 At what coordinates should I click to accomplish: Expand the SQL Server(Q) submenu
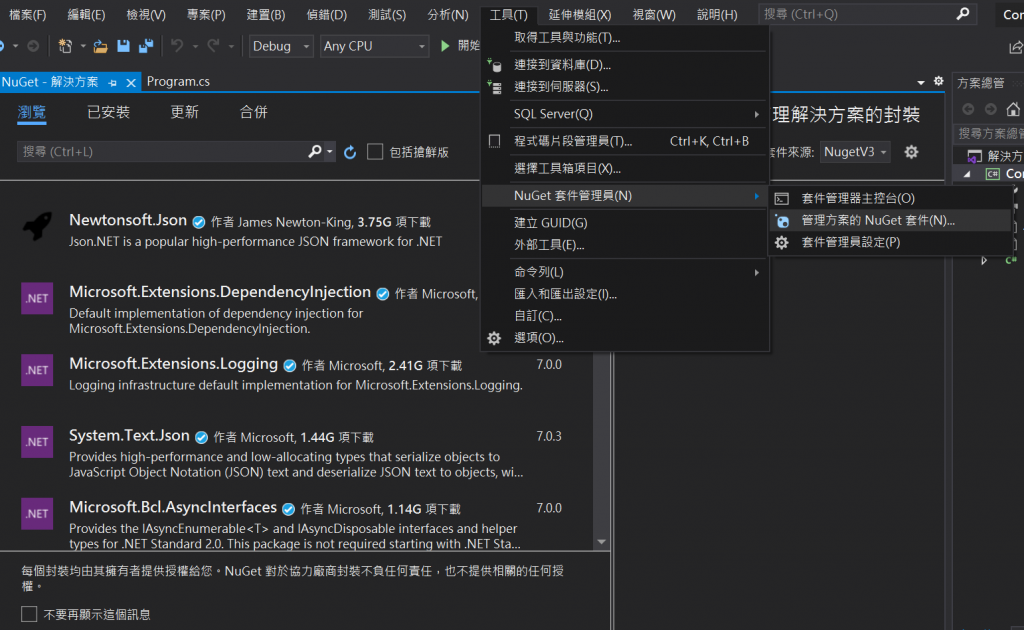tap(625, 114)
